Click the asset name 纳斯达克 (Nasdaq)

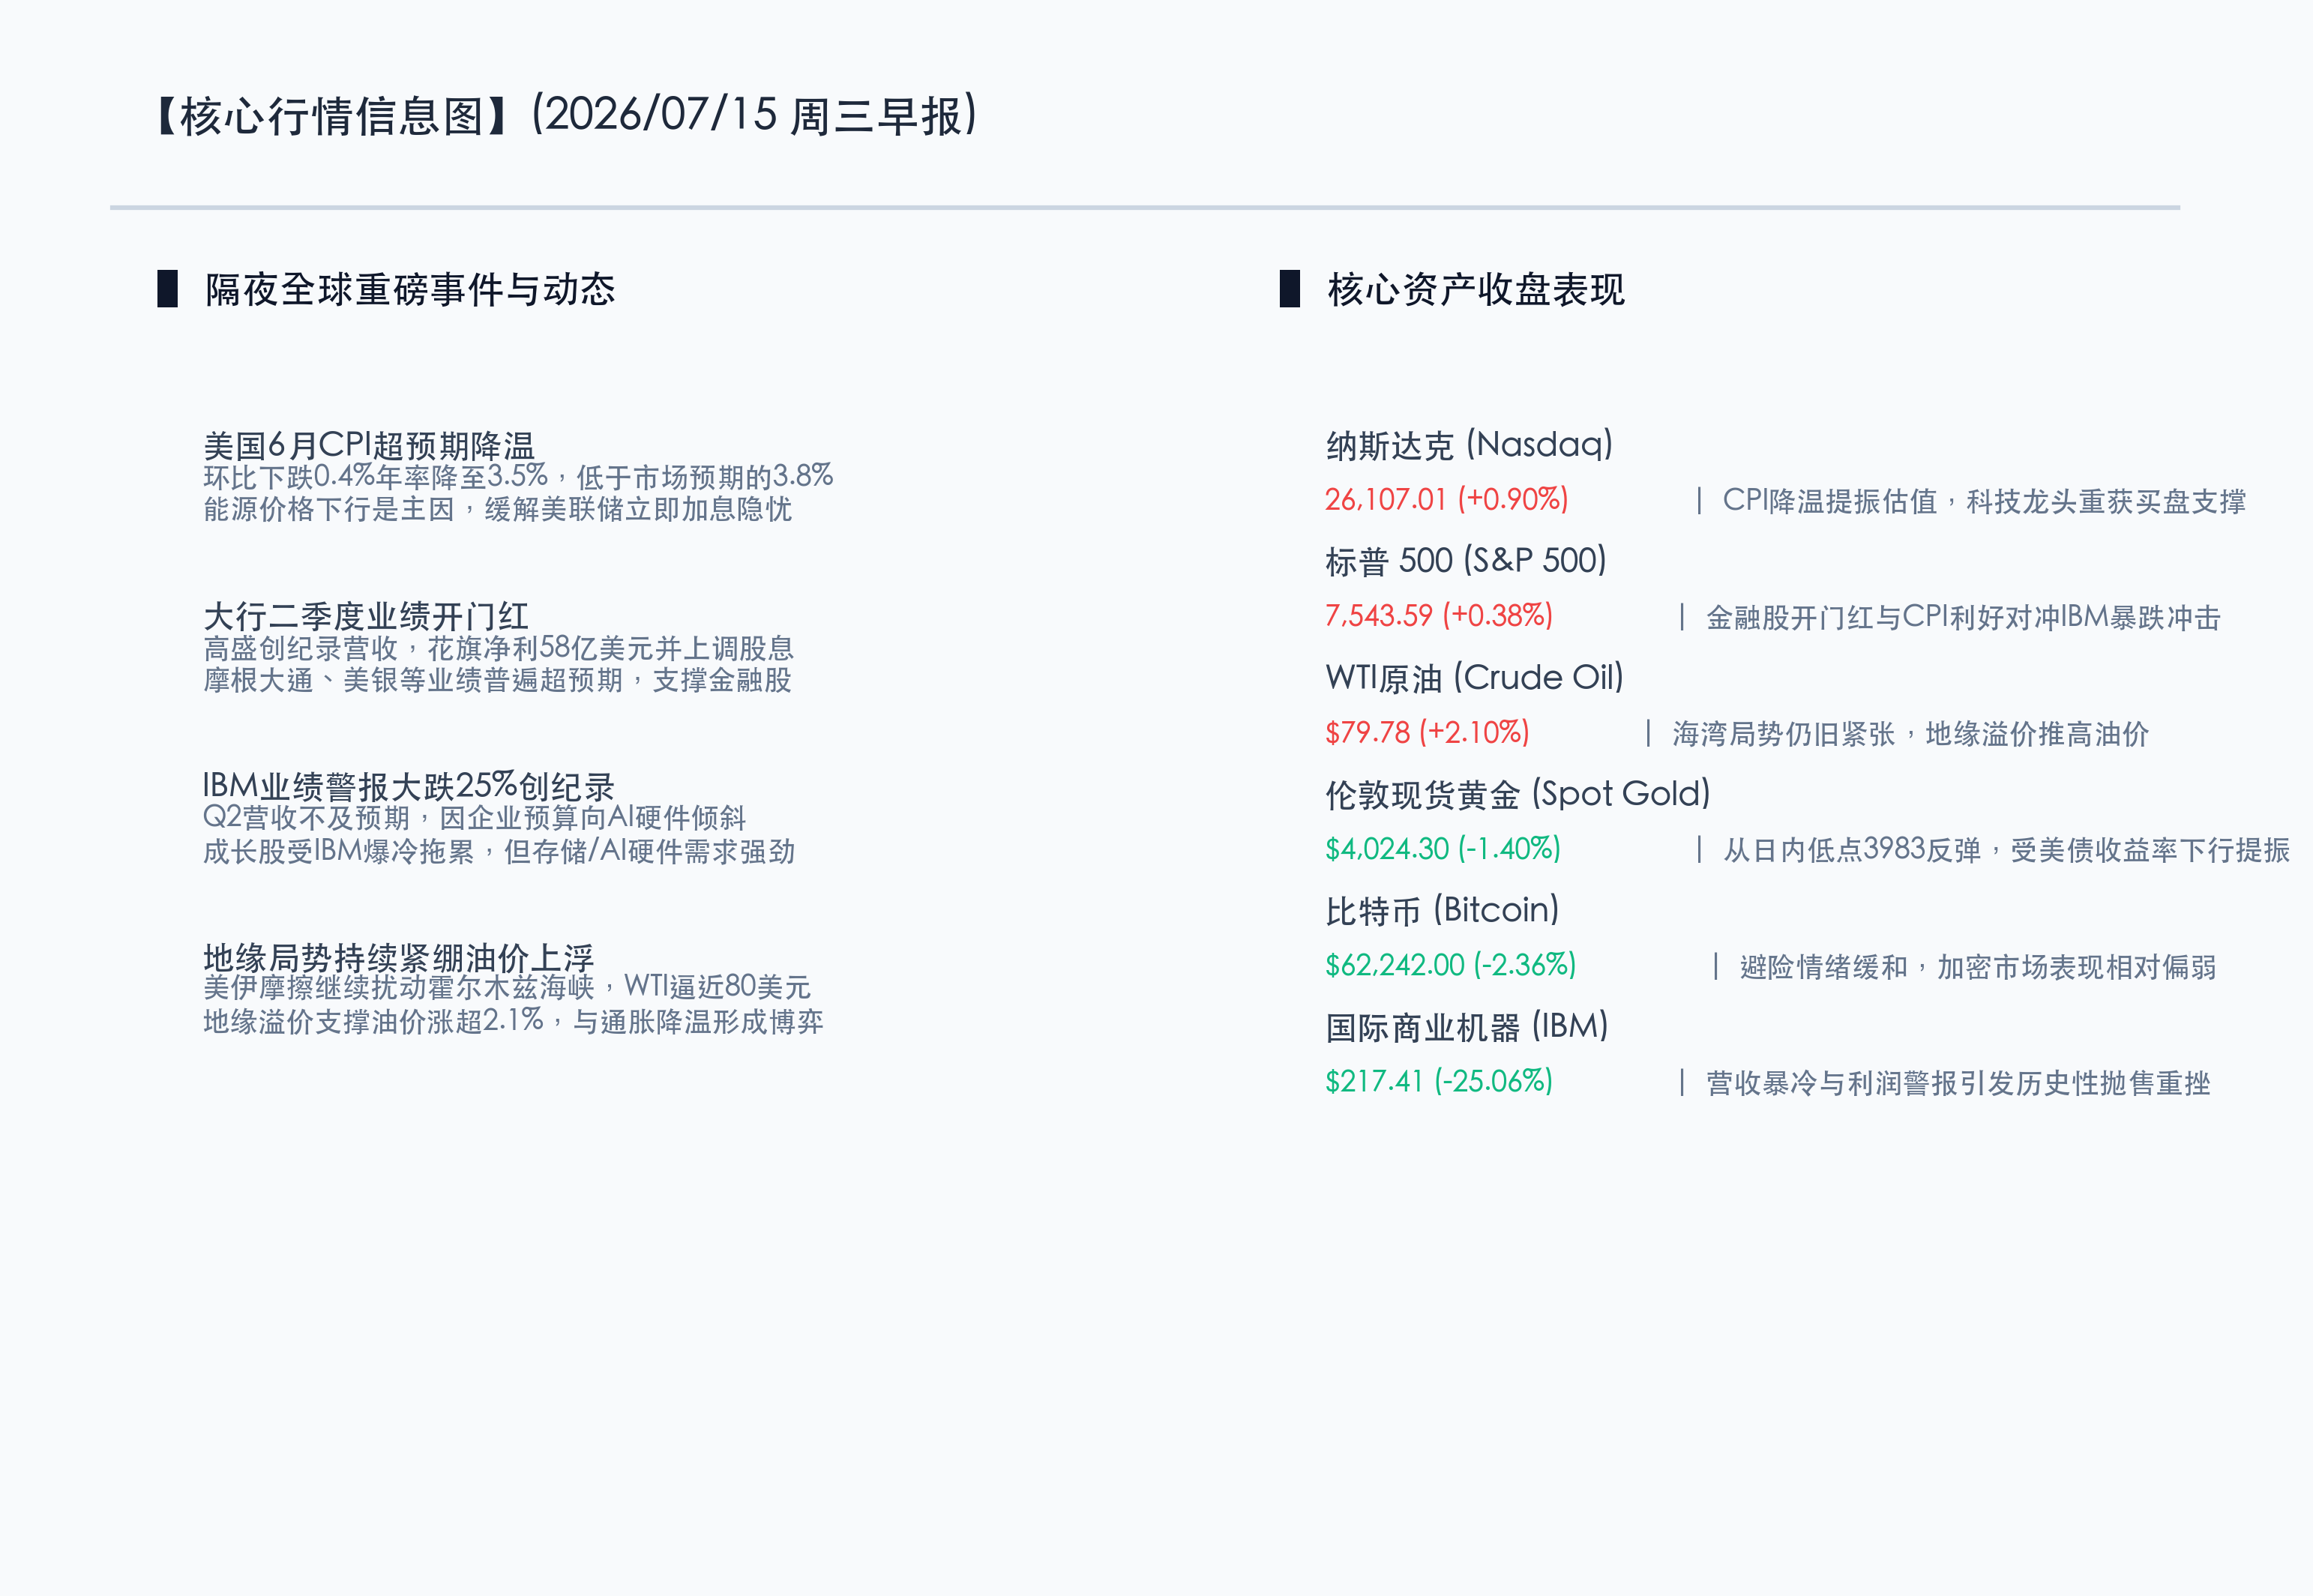coord(1469,444)
